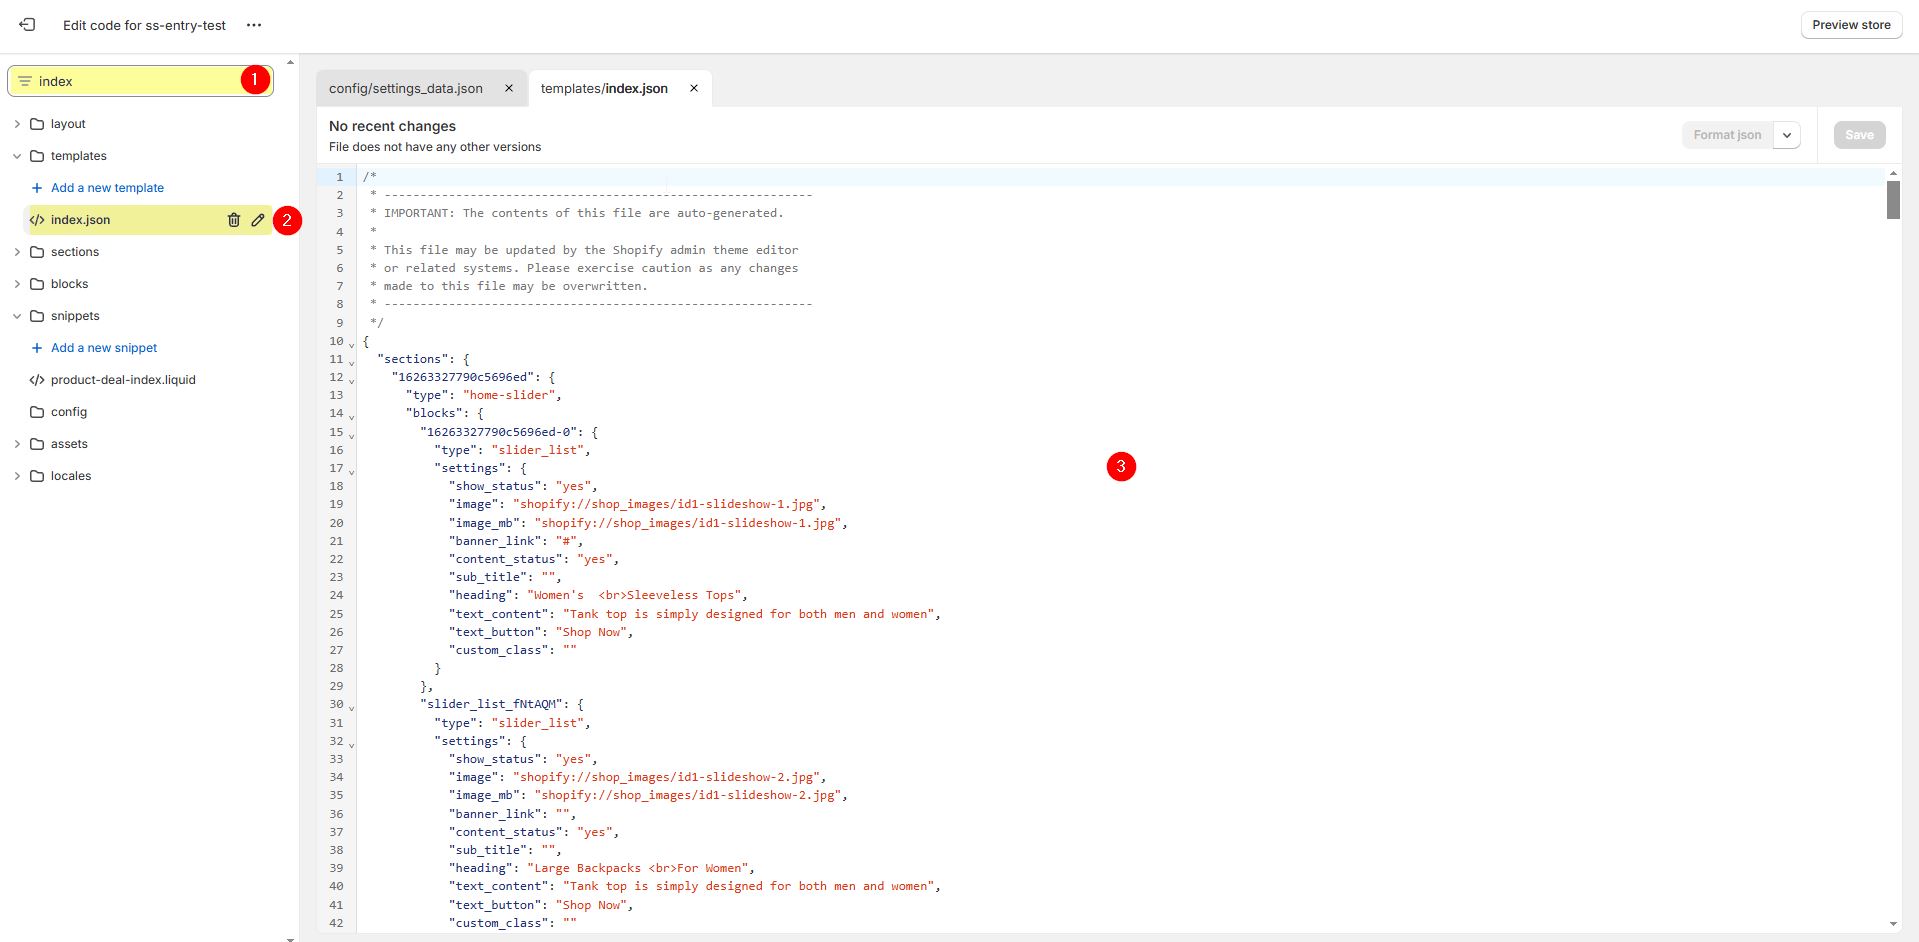Close the config/settings_data.json tab
1919x942 pixels.
point(509,88)
